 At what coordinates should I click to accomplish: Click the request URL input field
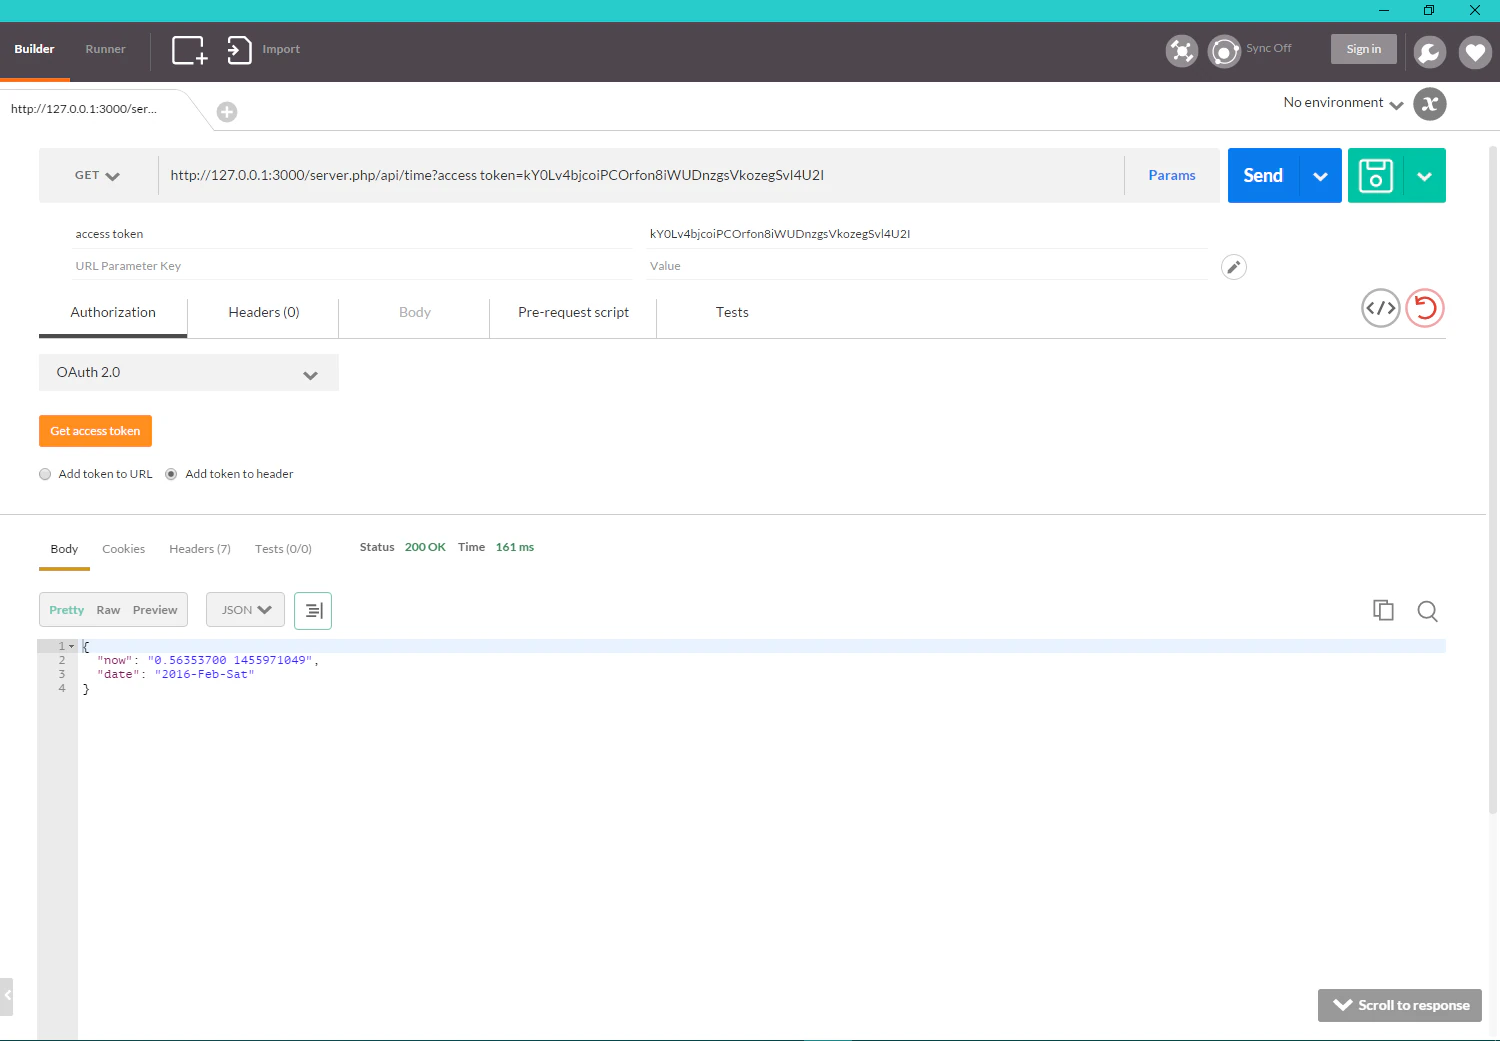(x=640, y=176)
